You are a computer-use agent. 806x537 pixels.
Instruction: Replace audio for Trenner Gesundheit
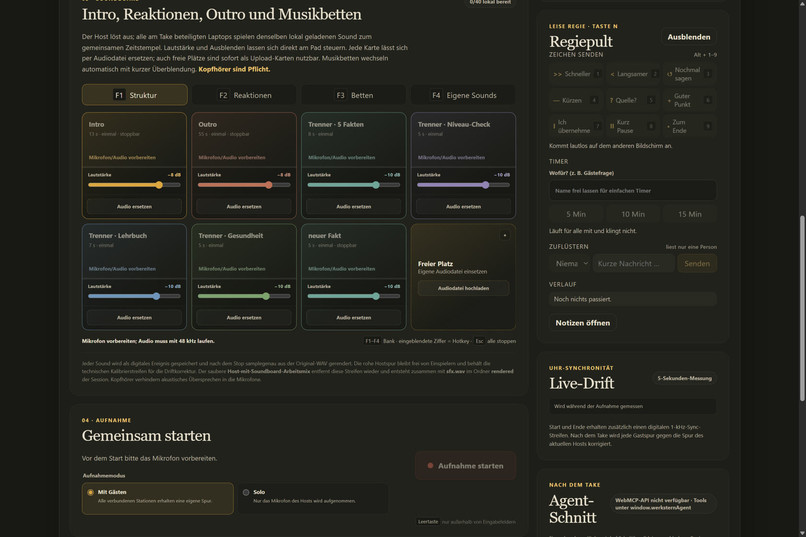(x=244, y=318)
